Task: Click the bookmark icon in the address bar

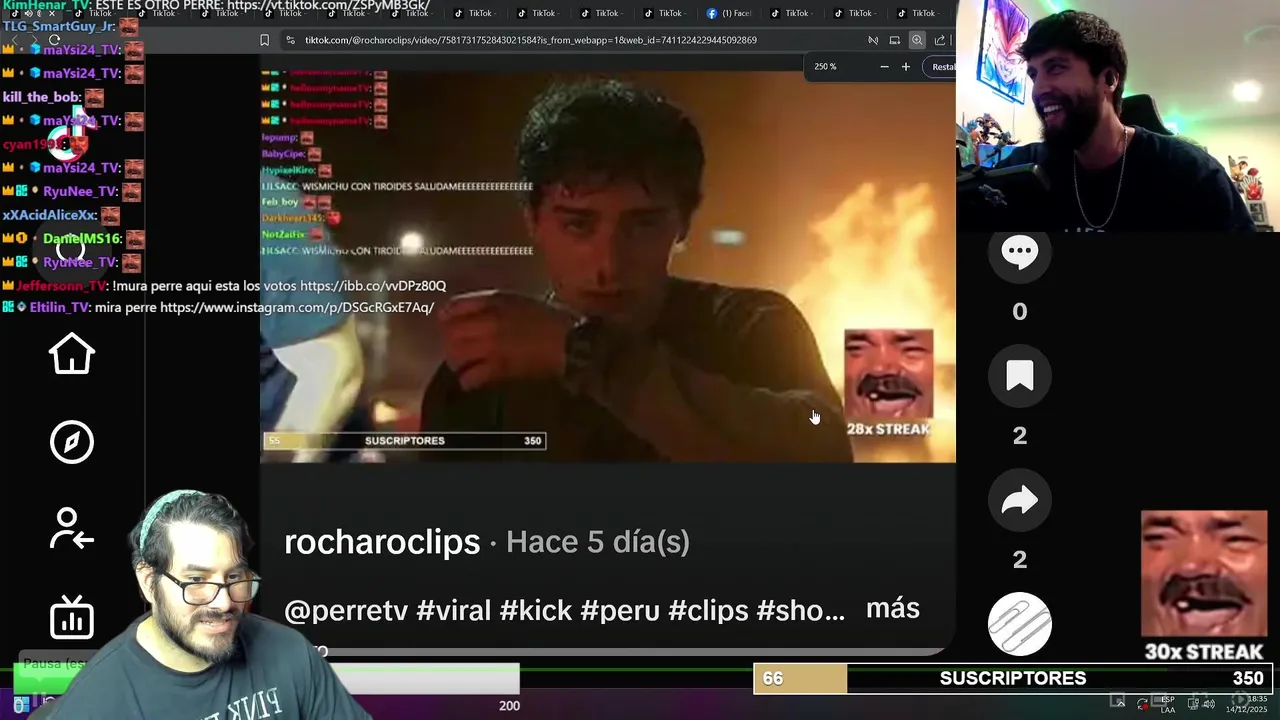Action: click(x=264, y=40)
